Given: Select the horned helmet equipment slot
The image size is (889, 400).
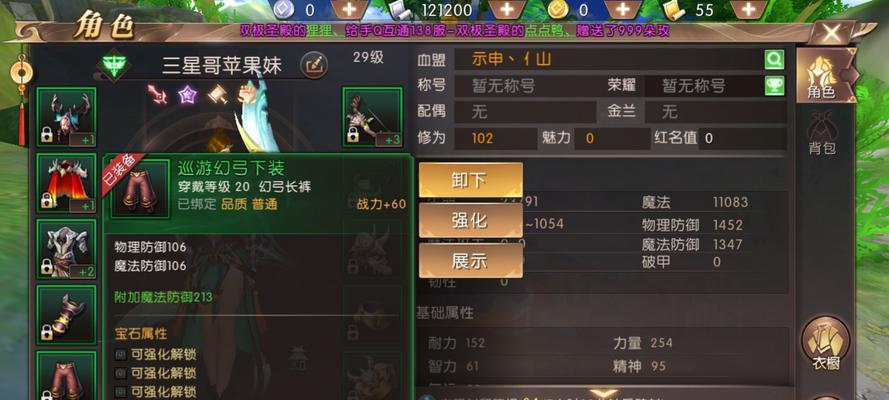Looking at the screenshot, I should pyautogui.click(x=66, y=117).
